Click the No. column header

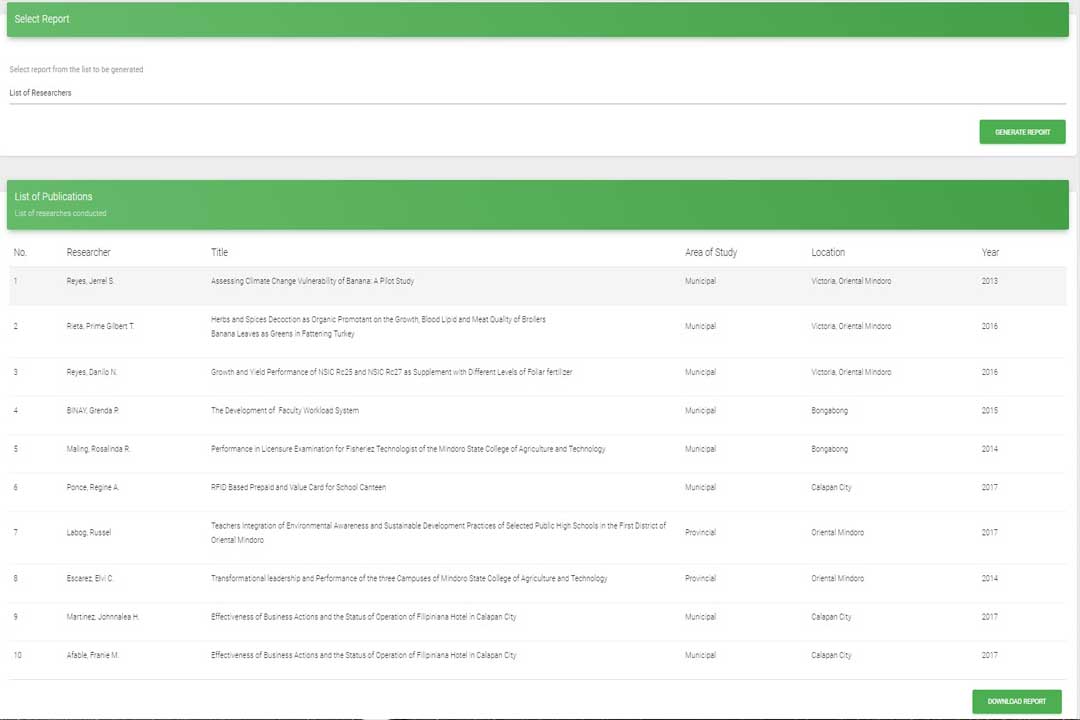20,252
